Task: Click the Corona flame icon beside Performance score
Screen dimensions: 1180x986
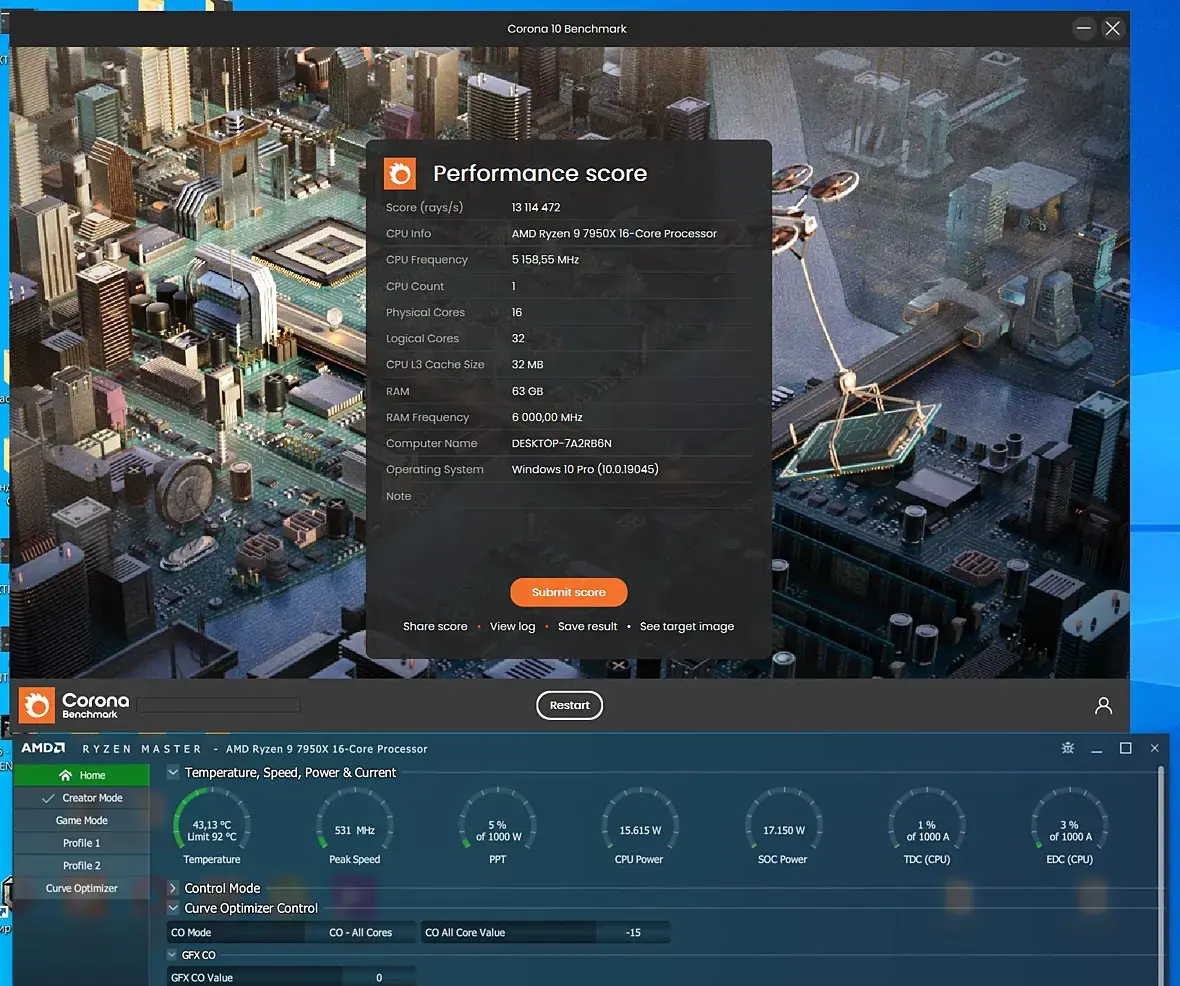Action: (400, 173)
